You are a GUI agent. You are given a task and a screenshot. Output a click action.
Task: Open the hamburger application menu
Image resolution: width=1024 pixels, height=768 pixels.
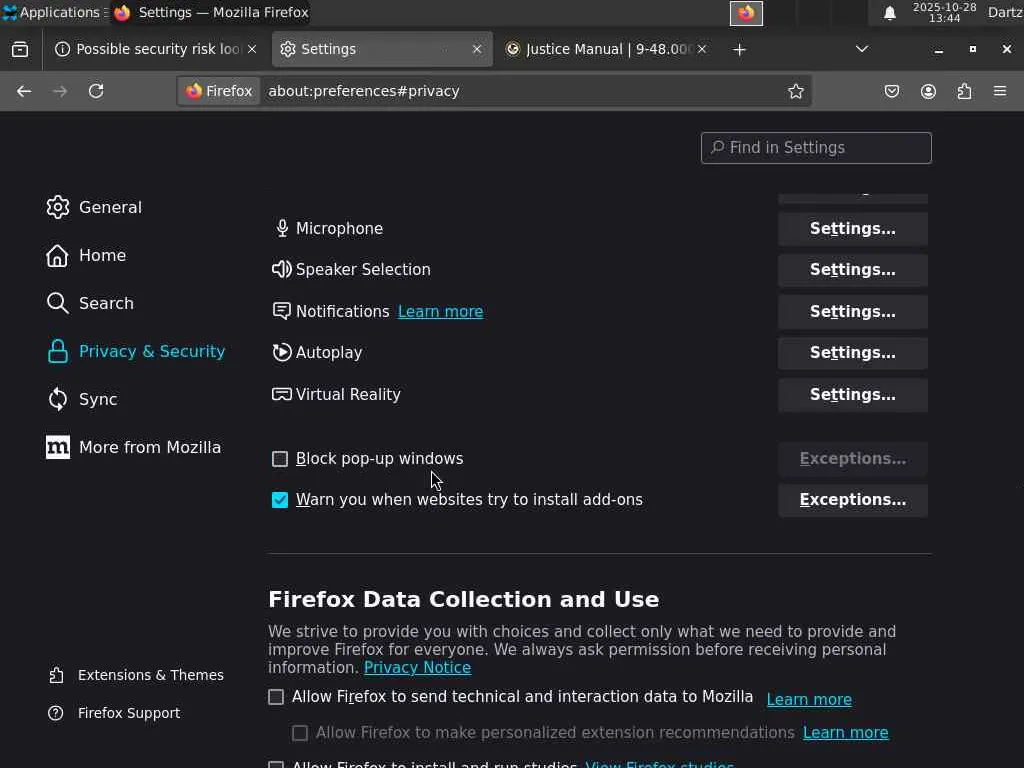coord(1000,91)
